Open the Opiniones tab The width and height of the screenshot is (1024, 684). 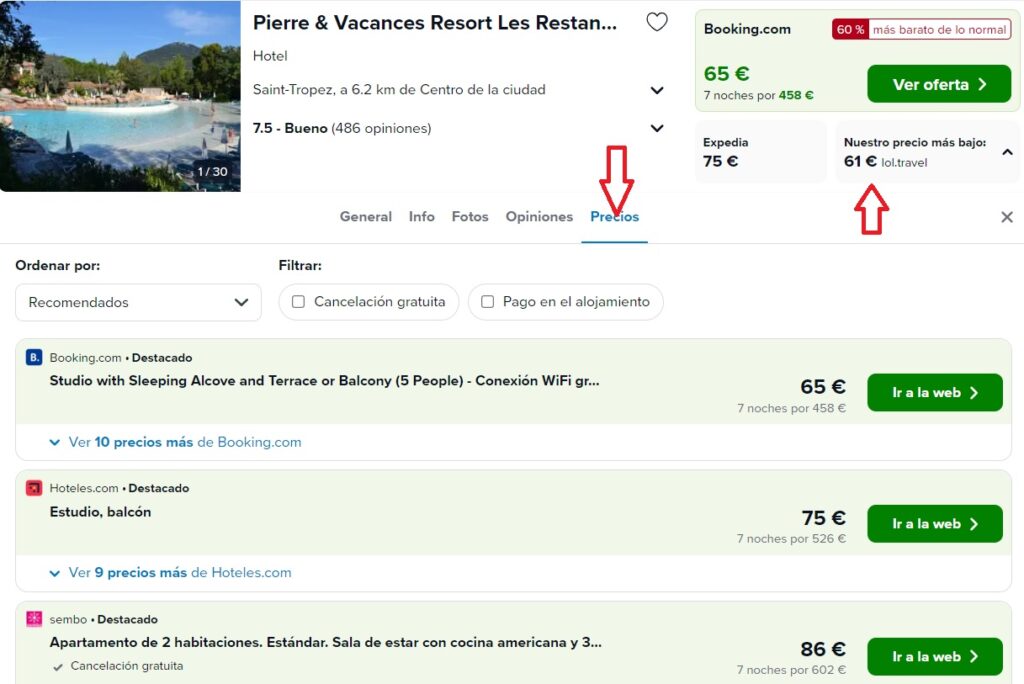click(x=539, y=217)
